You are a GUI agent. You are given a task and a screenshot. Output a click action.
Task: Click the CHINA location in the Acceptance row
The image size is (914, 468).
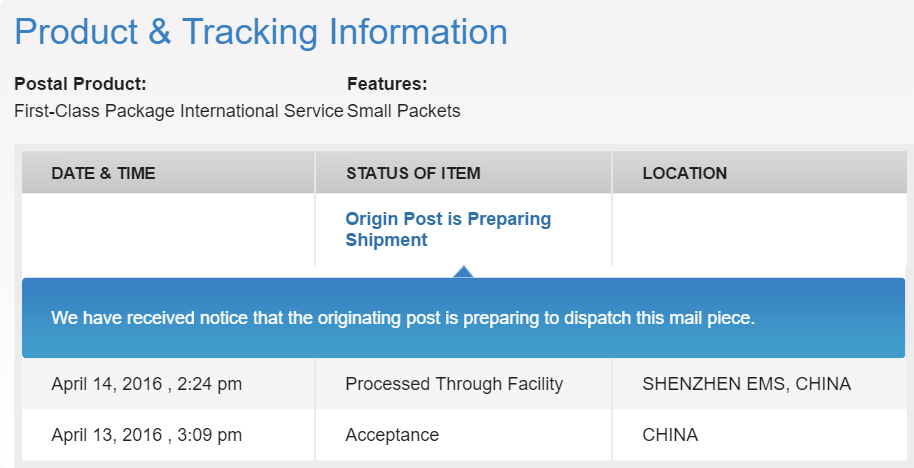click(x=670, y=435)
